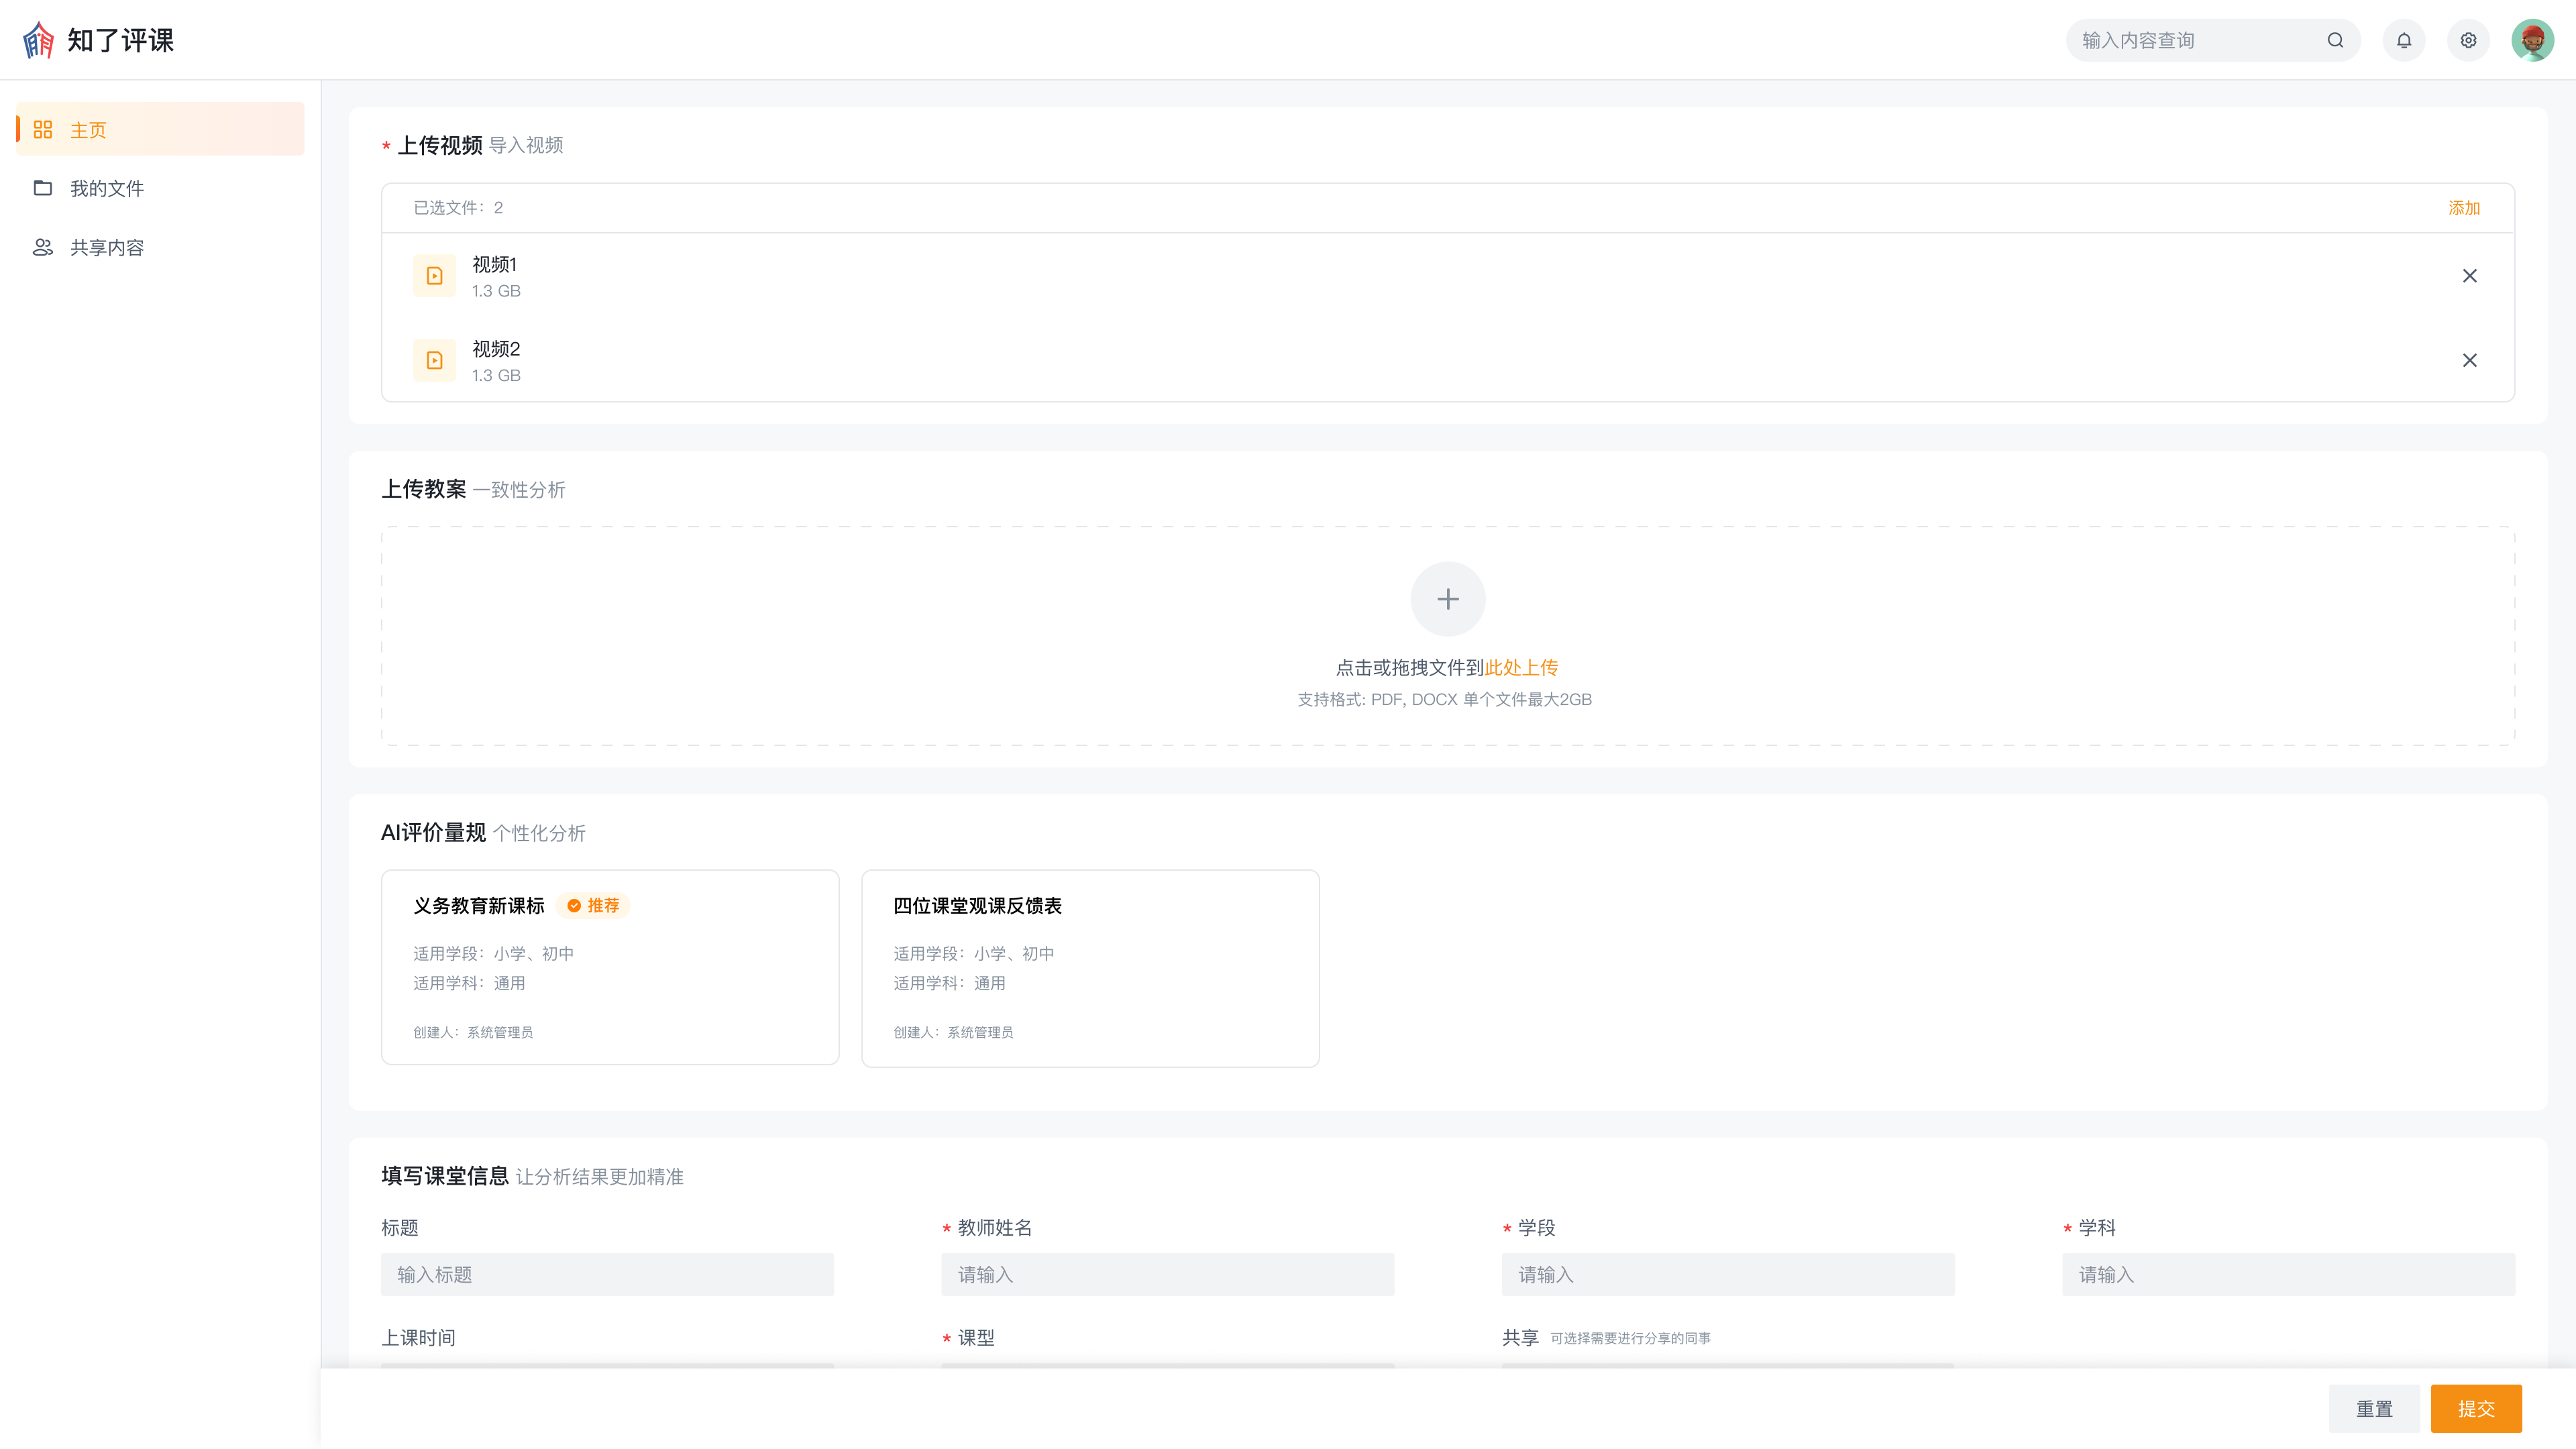
Task: Remove 视频2 with its X icon
Action: point(2469,360)
